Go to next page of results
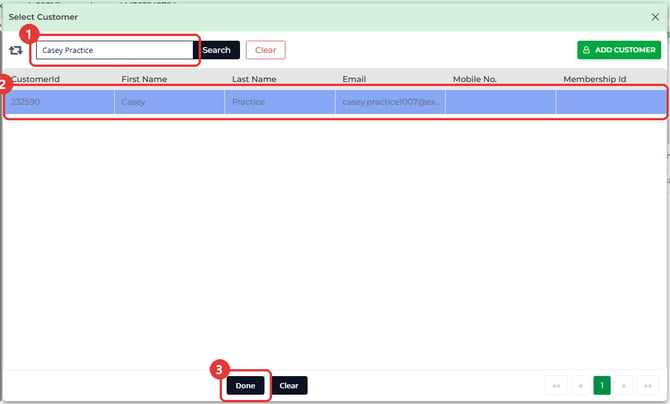The image size is (670, 404). coord(623,386)
